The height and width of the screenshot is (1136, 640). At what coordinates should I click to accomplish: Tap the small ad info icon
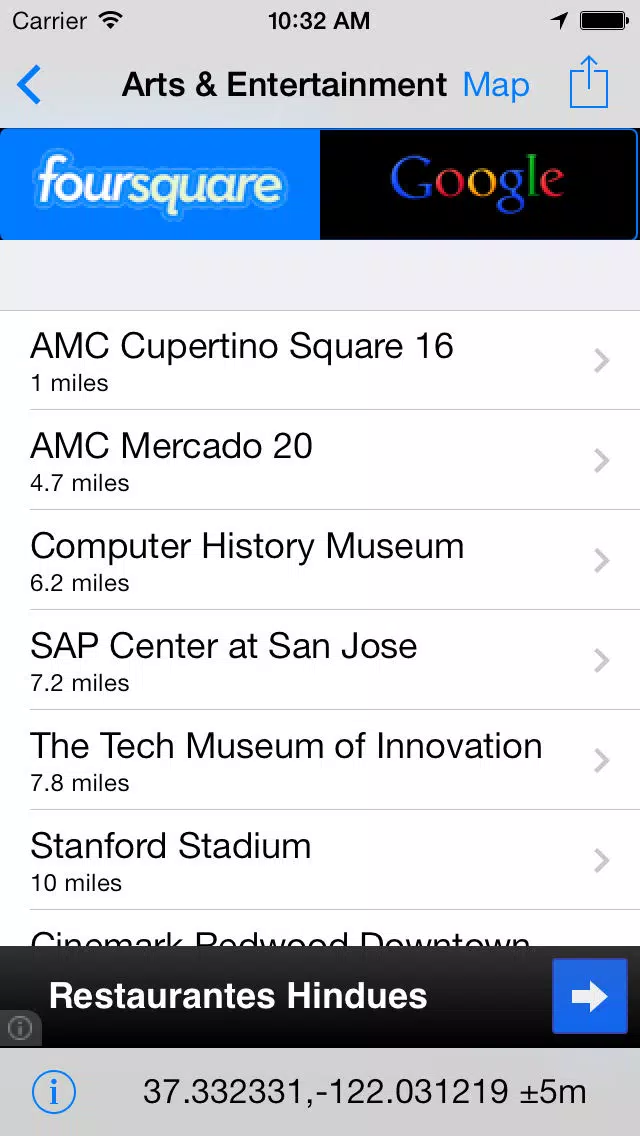coord(20,1027)
